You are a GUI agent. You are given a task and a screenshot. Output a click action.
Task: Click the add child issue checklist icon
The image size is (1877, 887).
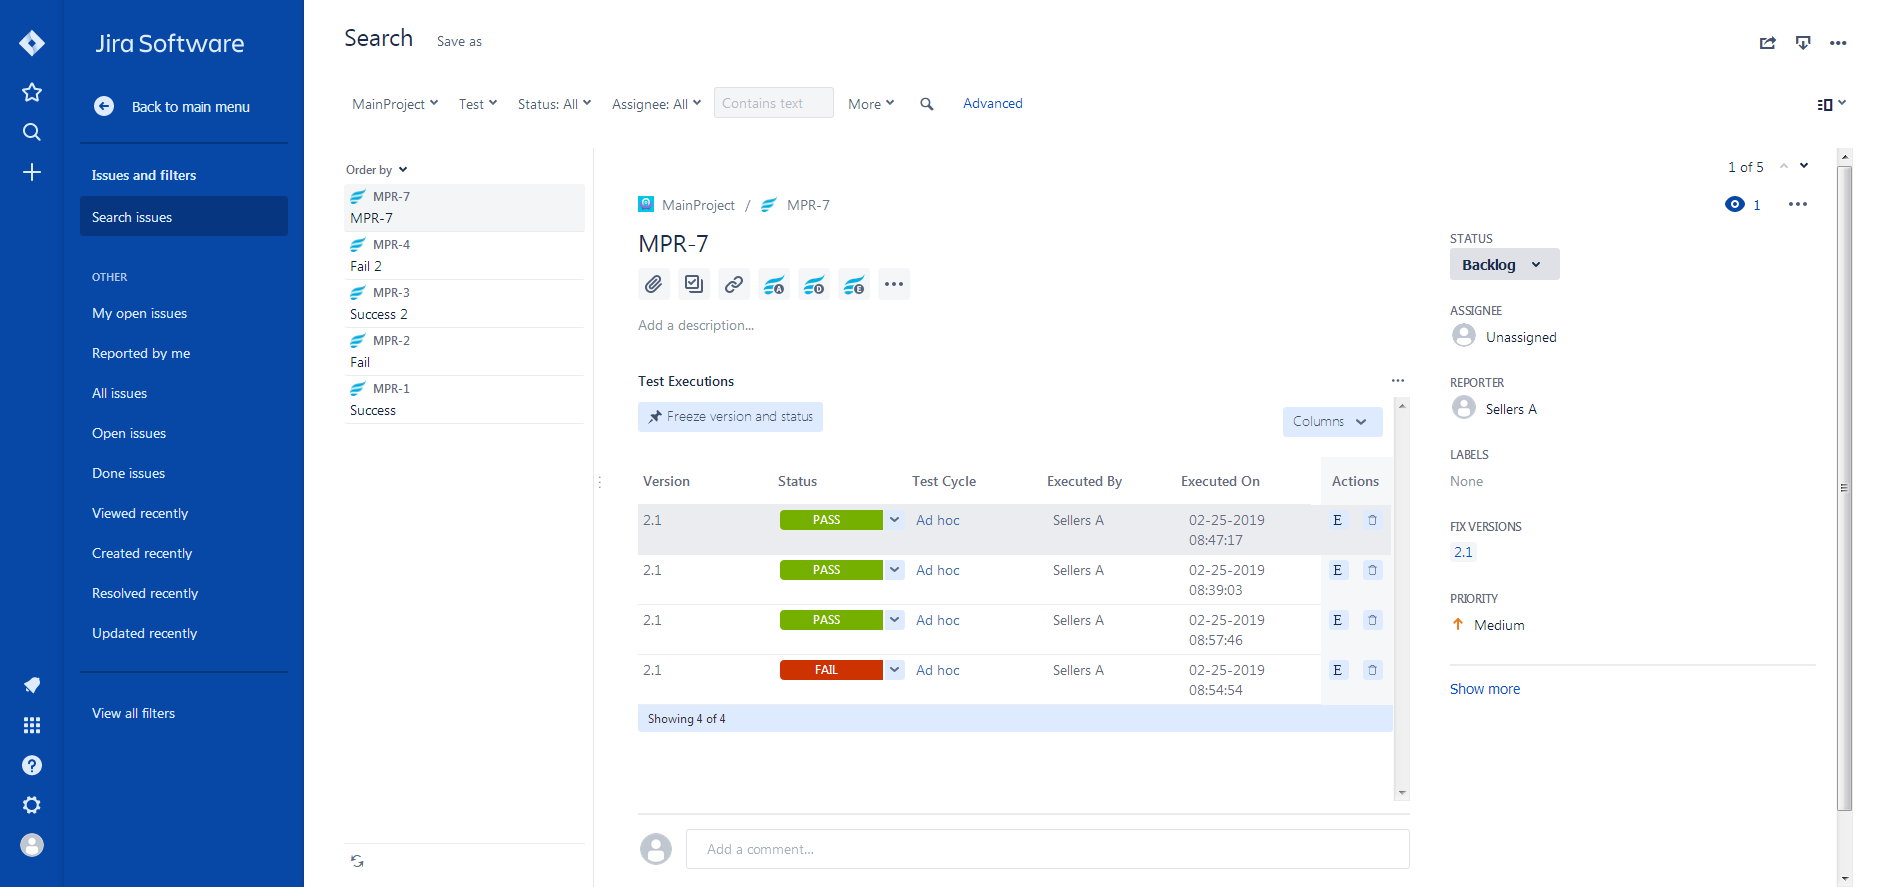(694, 285)
